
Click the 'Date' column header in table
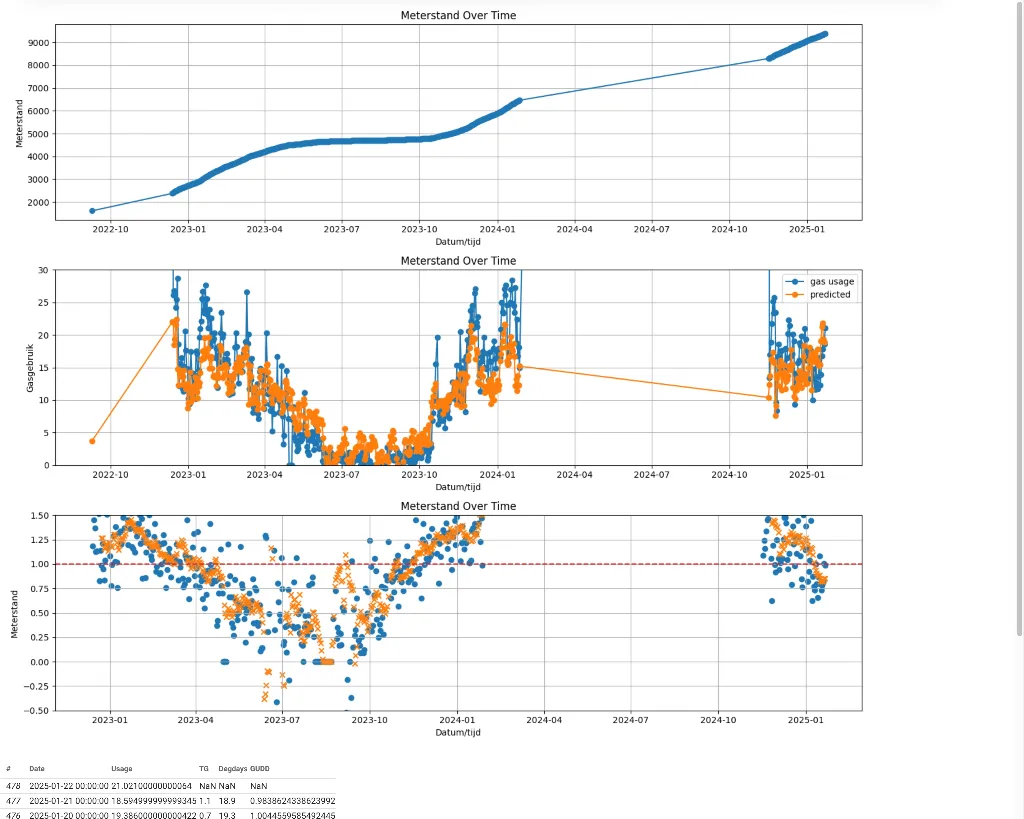pyautogui.click(x=37, y=768)
